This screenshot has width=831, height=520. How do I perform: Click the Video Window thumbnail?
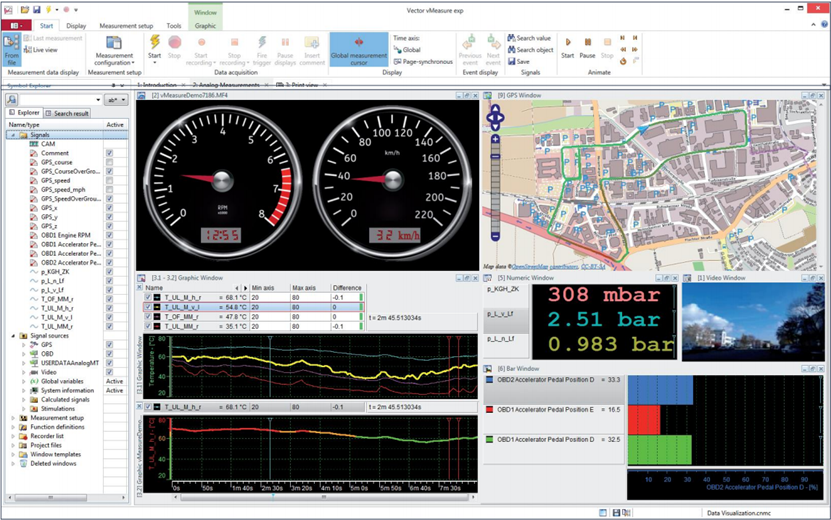point(753,322)
